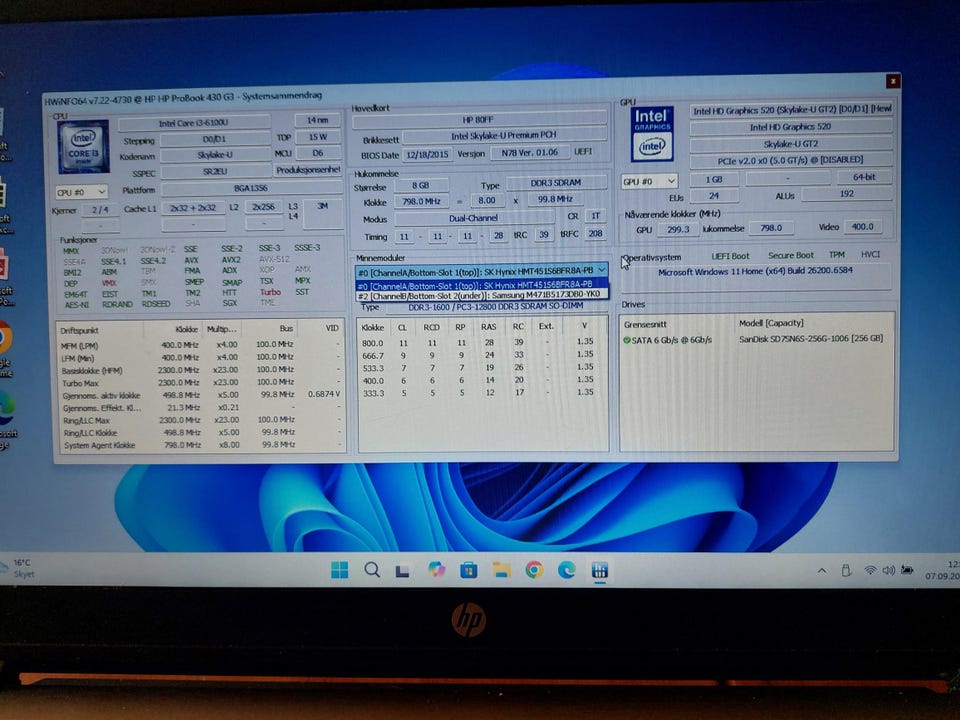Click the volume speaker tray icon
960x720 pixels.
pyautogui.click(x=888, y=571)
